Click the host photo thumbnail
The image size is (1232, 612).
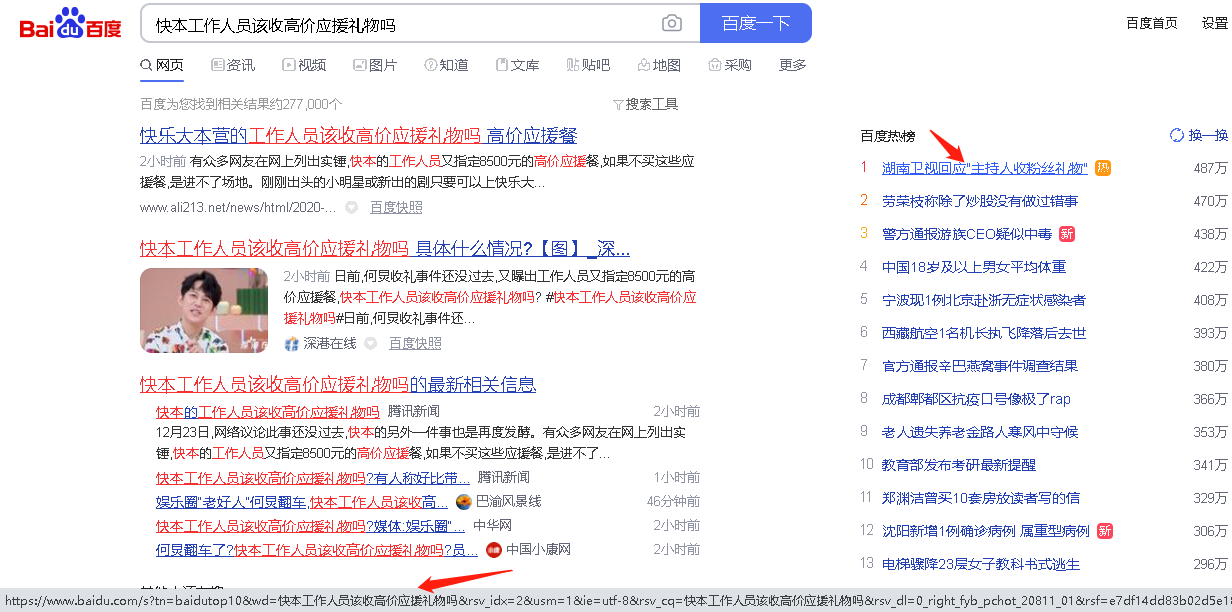point(204,310)
